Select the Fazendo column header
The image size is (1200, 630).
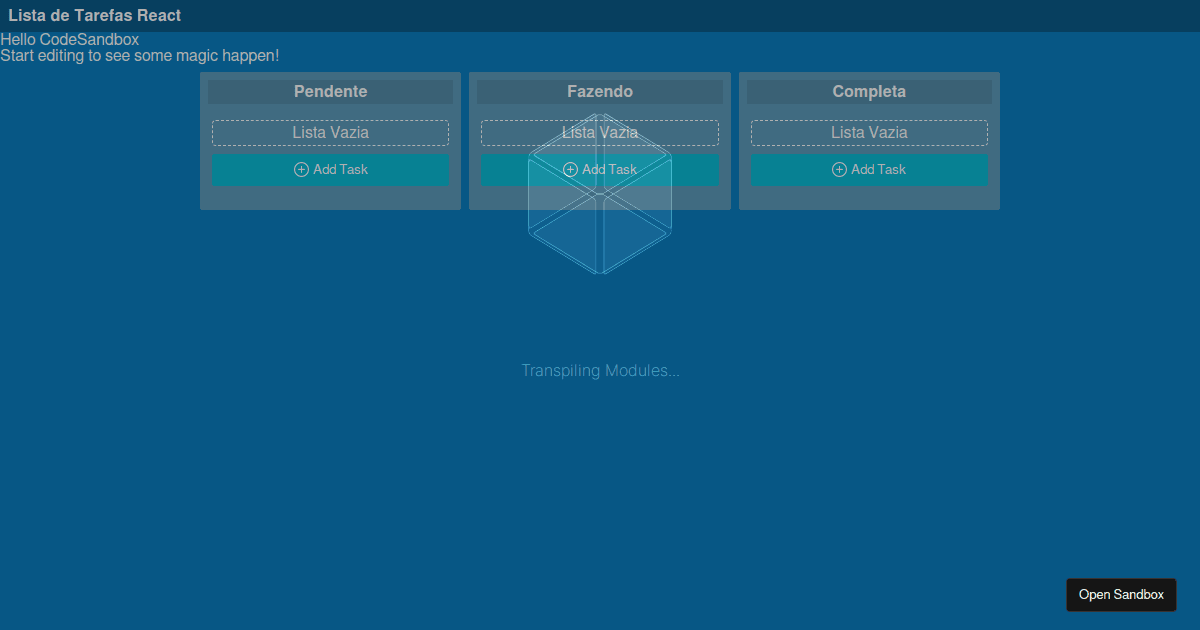pos(600,92)
